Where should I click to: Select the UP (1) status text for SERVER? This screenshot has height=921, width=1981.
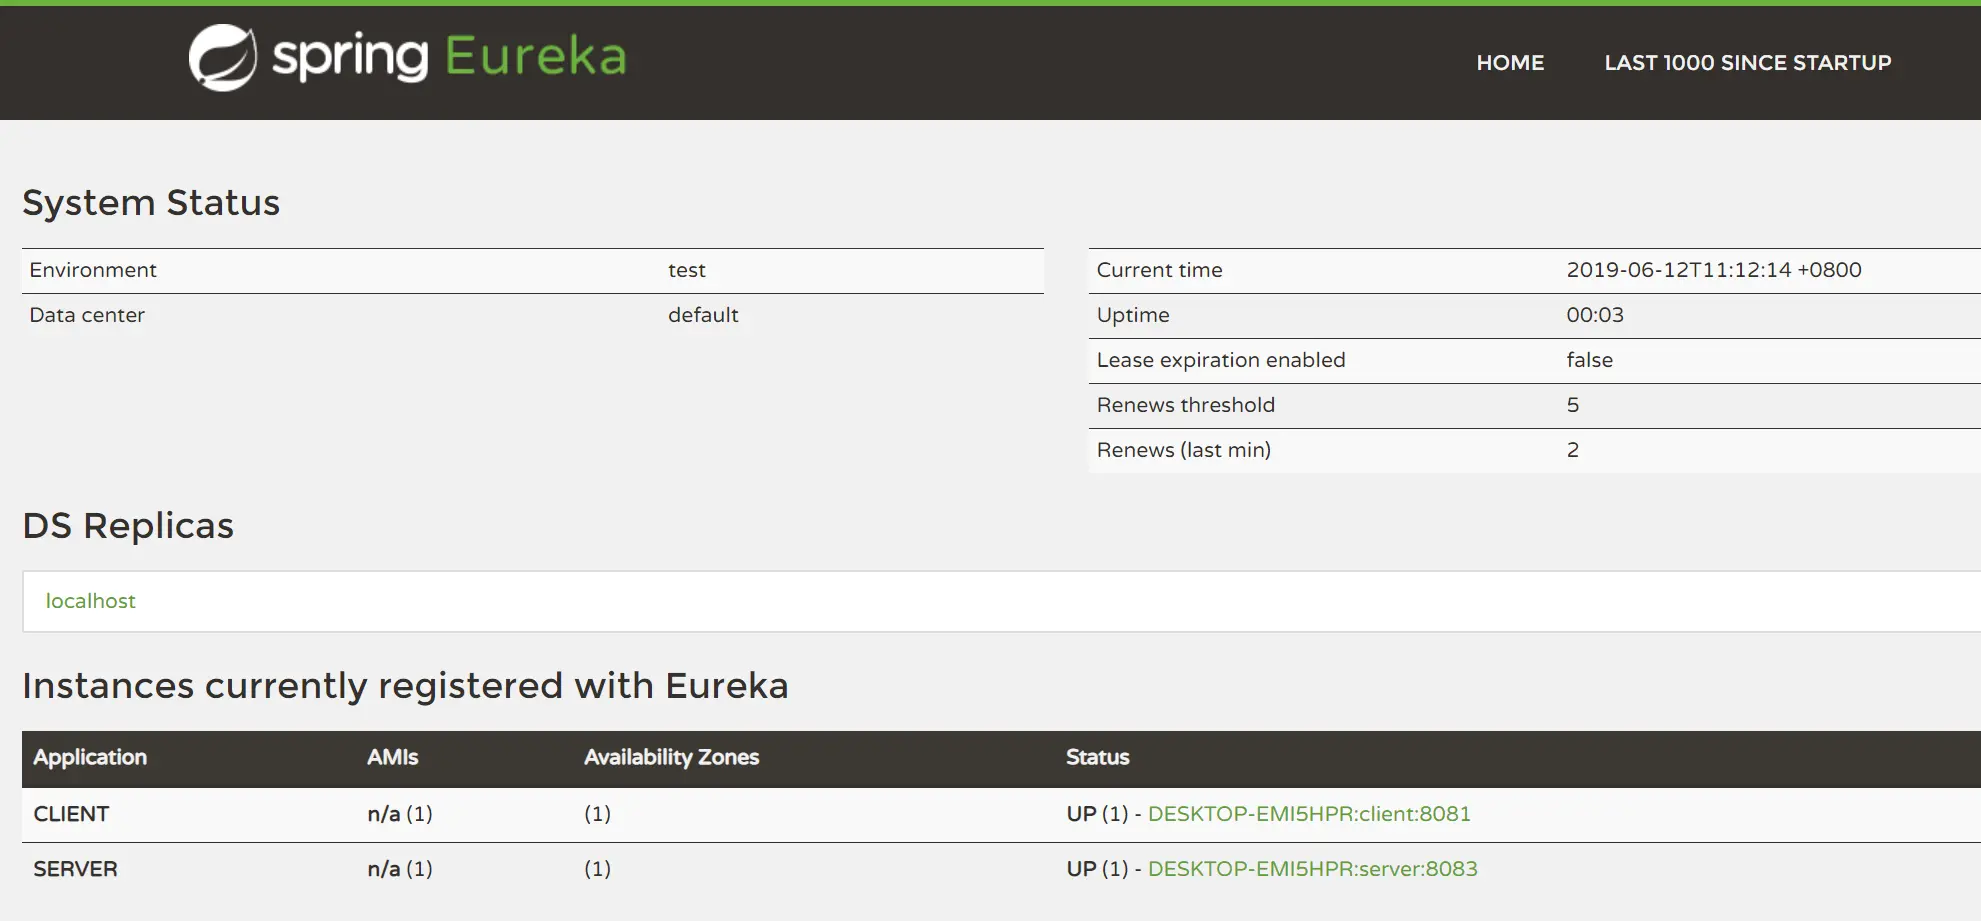click(x=1097, y=869)
